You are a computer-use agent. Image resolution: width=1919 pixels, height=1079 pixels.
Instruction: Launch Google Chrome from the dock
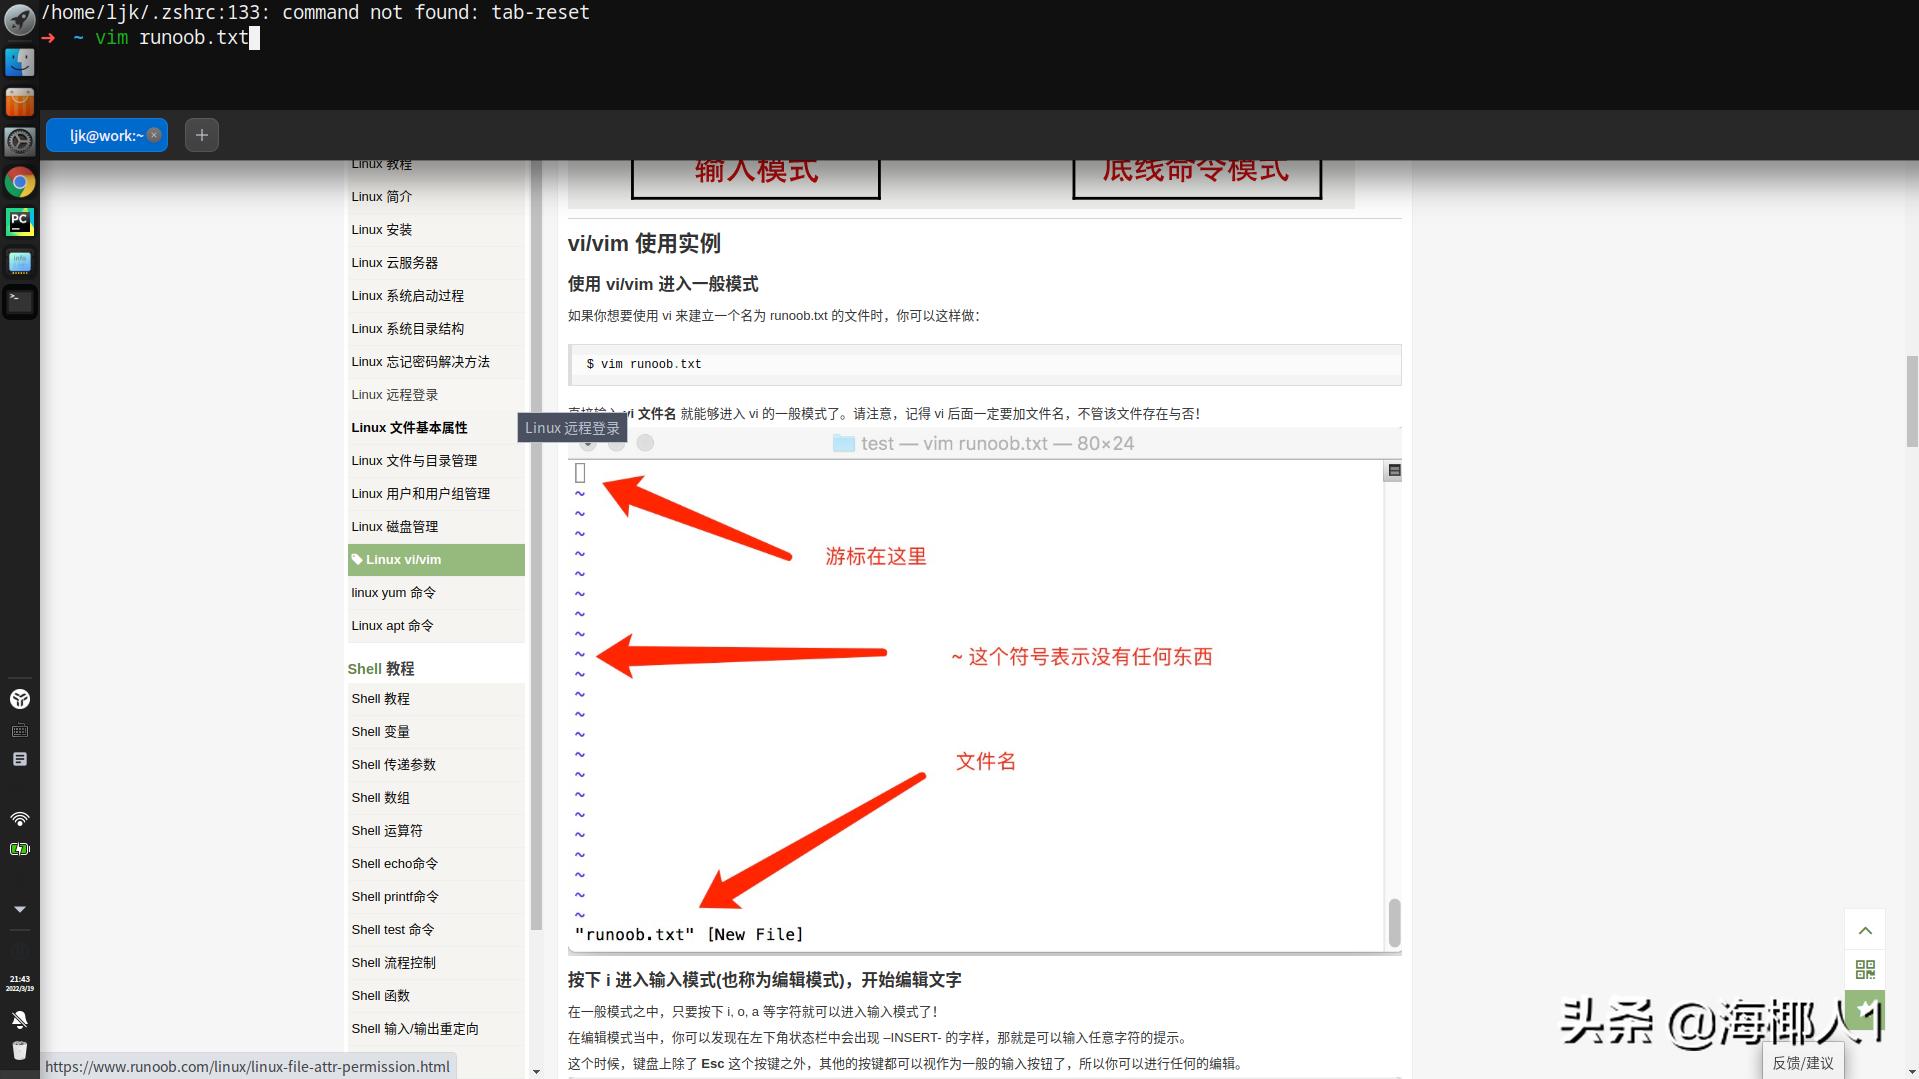pyautogui.click(x=20, y=182)
